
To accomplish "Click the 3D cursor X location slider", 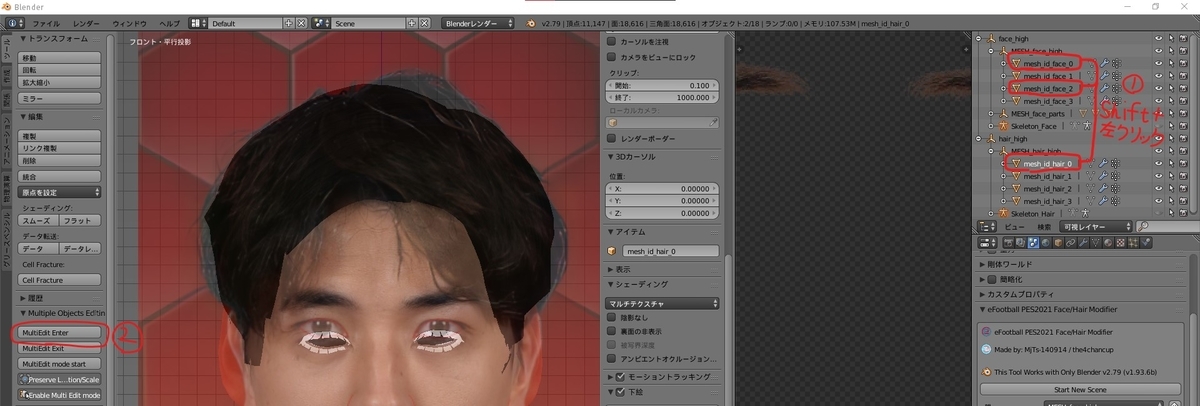I will tap(663, 188).
